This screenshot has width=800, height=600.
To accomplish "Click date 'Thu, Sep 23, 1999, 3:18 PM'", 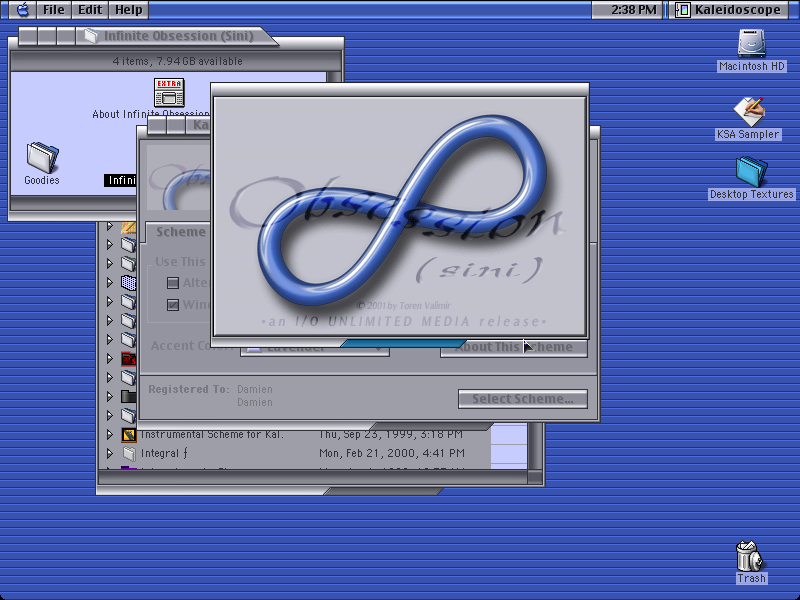I will point(391,435).
